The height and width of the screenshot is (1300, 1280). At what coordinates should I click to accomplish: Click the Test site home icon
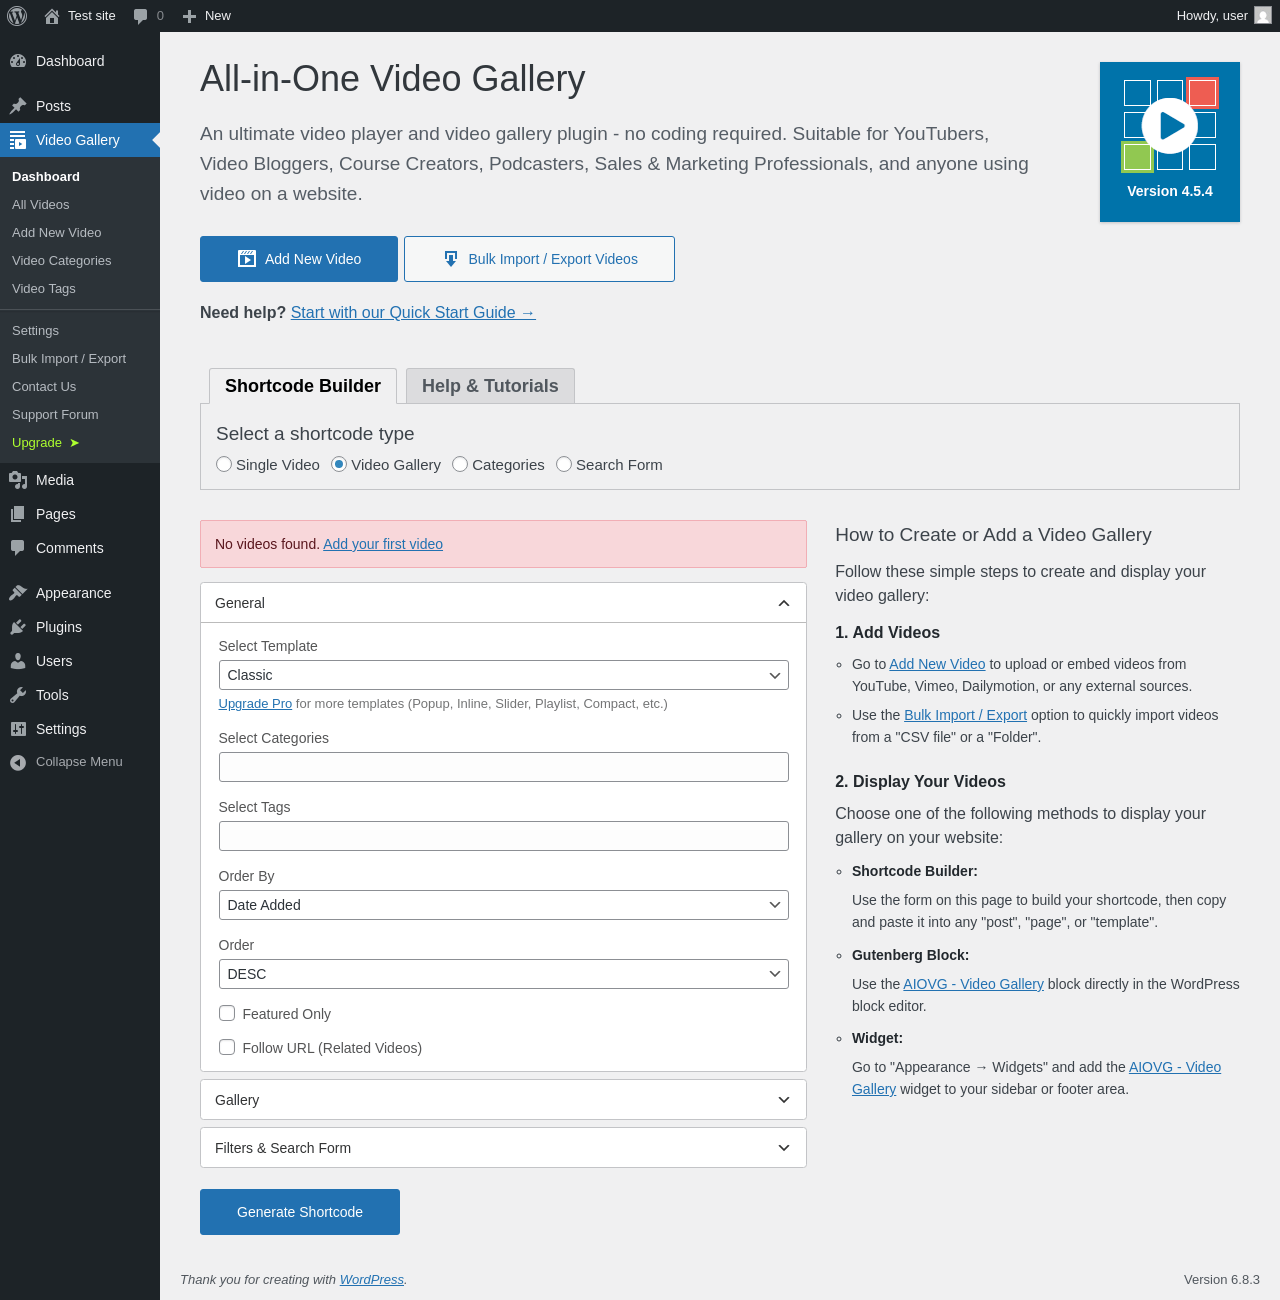click(x=52, y=16)
